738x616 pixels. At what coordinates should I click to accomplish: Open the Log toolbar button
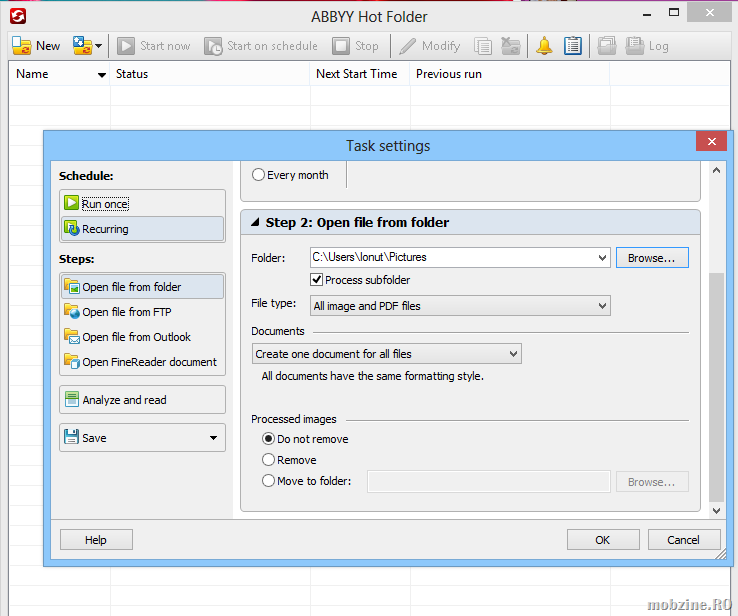(x=647, y=46)
